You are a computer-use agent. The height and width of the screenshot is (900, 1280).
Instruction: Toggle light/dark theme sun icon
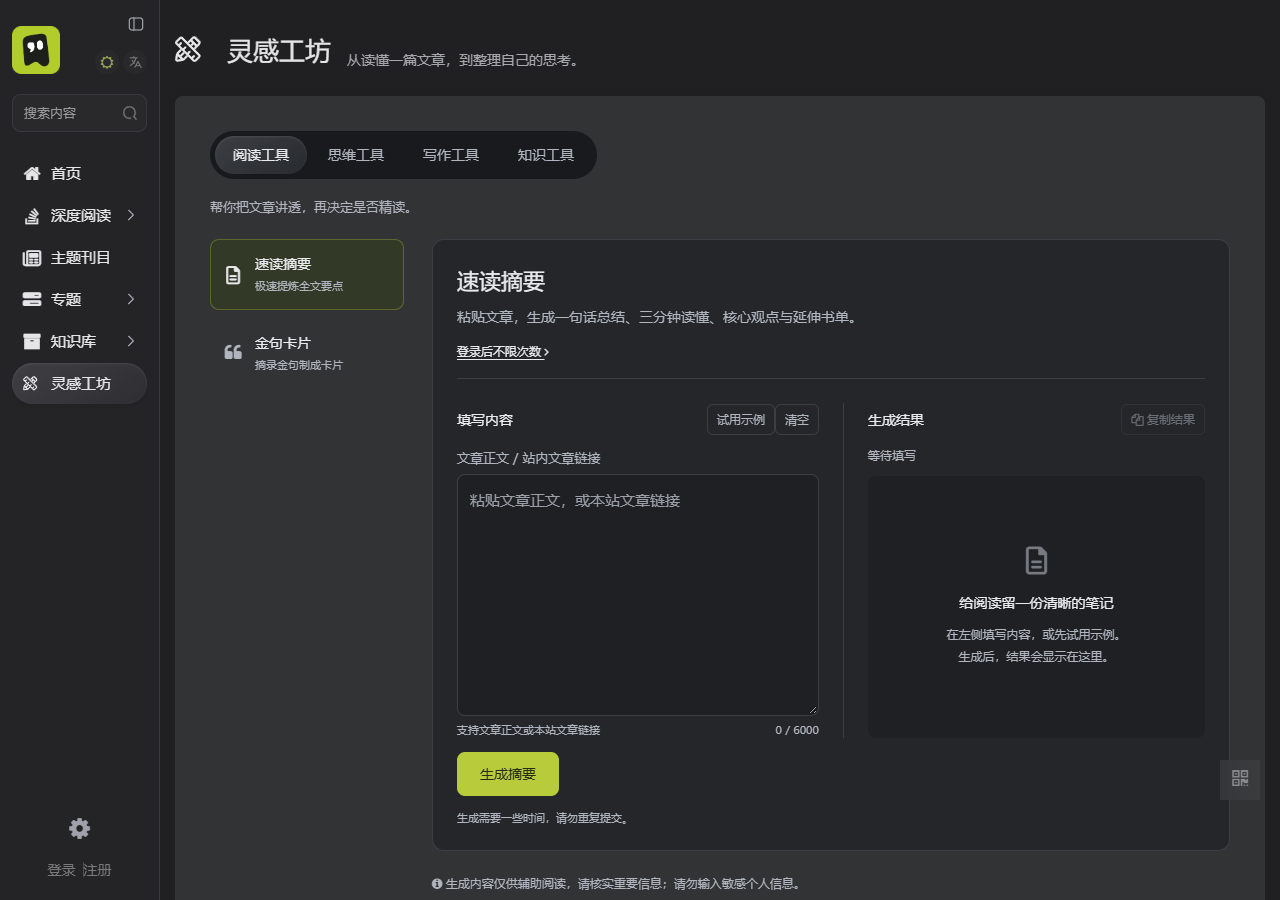tap(107, 62)
